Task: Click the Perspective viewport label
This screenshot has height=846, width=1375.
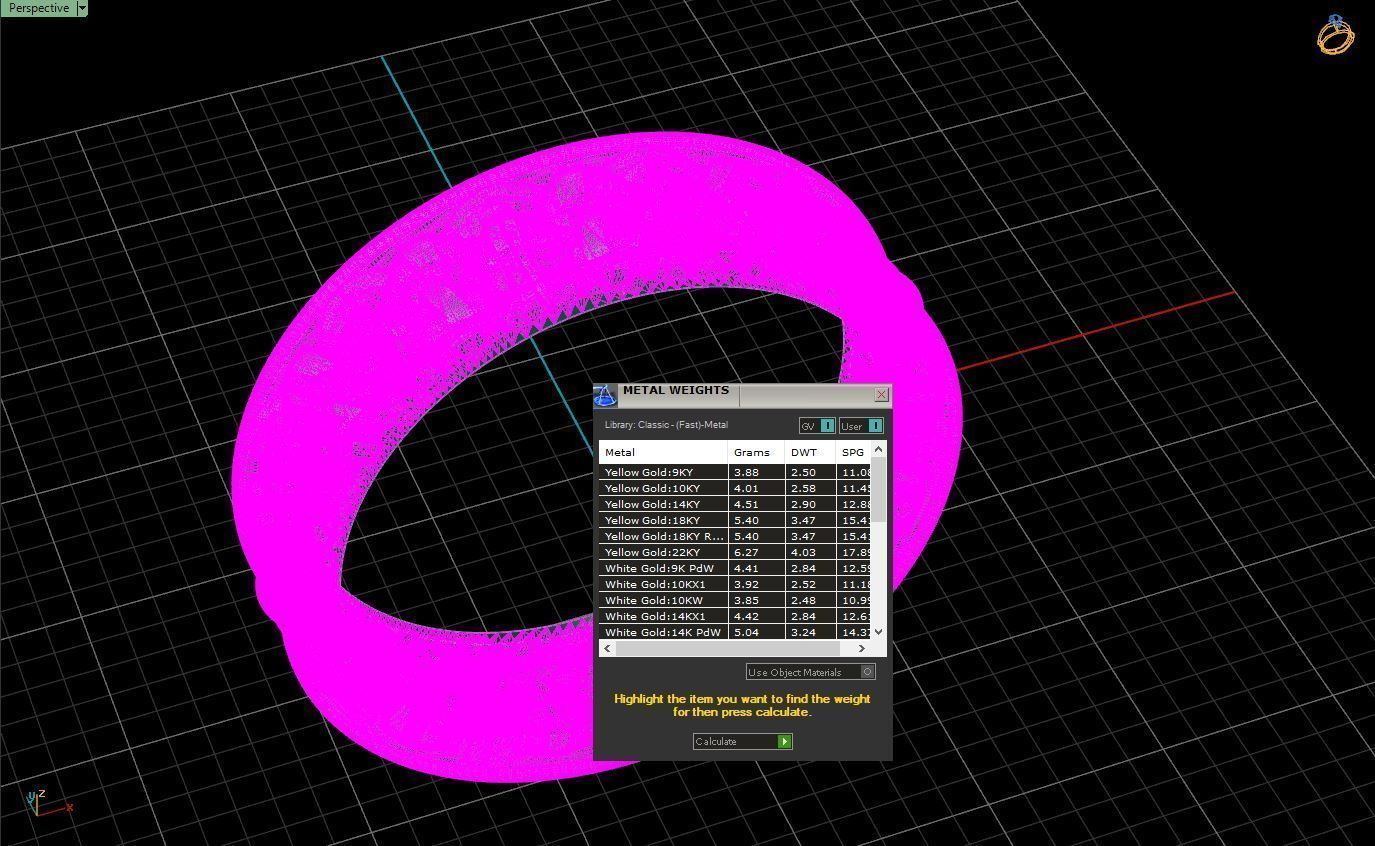Action: [x=39, y=8]
